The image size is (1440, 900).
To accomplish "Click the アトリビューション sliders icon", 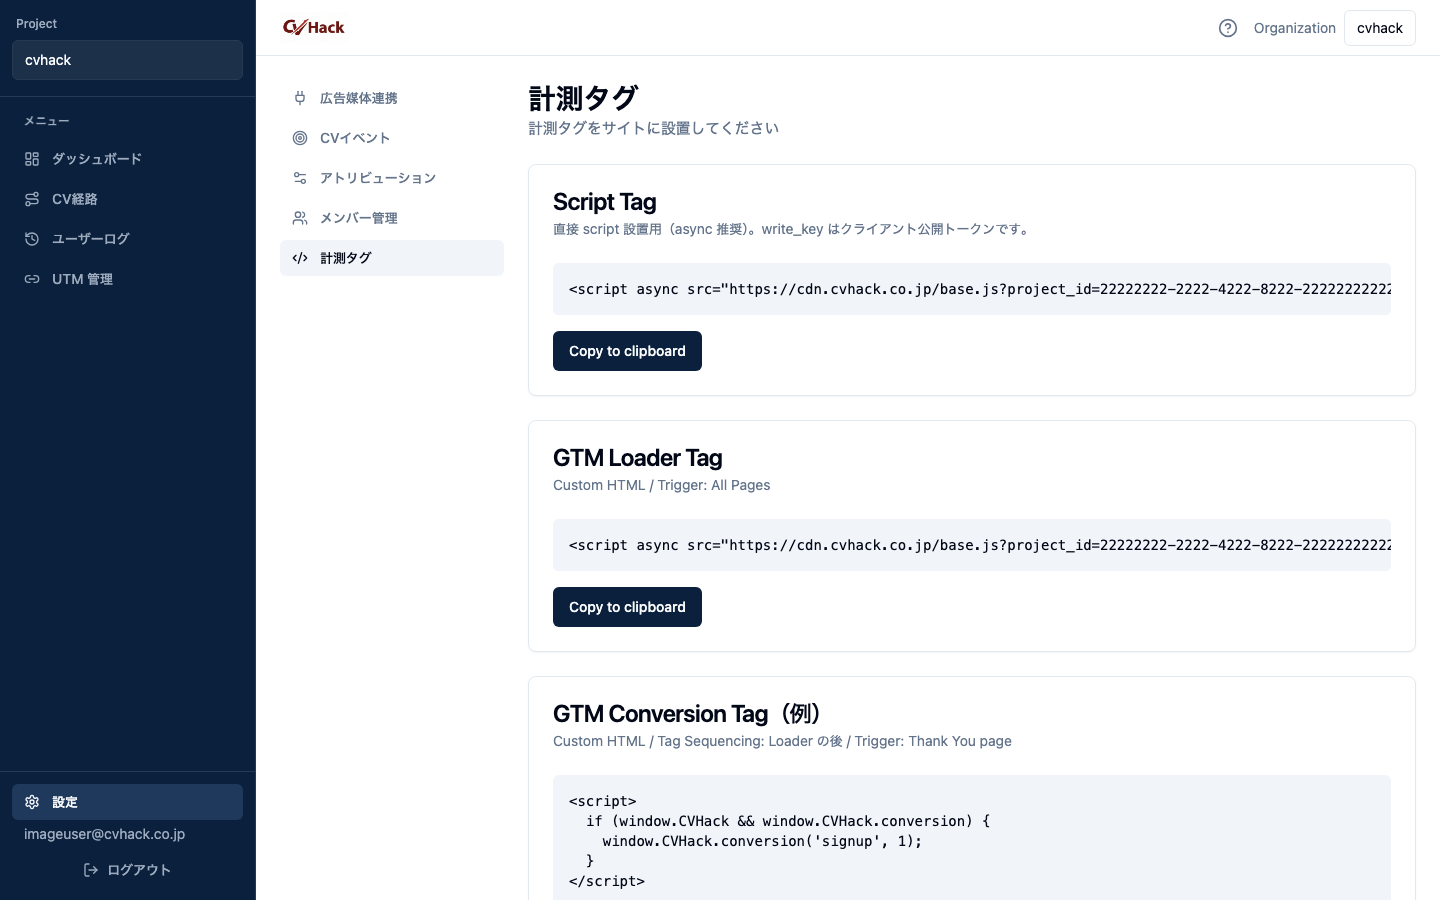I will [300, 178].
